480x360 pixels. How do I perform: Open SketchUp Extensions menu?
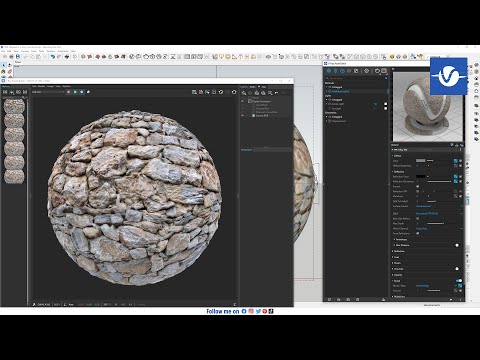click(63, 51)
